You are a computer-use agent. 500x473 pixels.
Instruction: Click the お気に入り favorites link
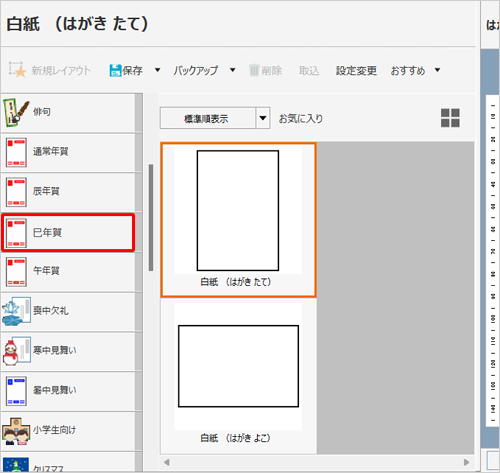tap(301, 118)
